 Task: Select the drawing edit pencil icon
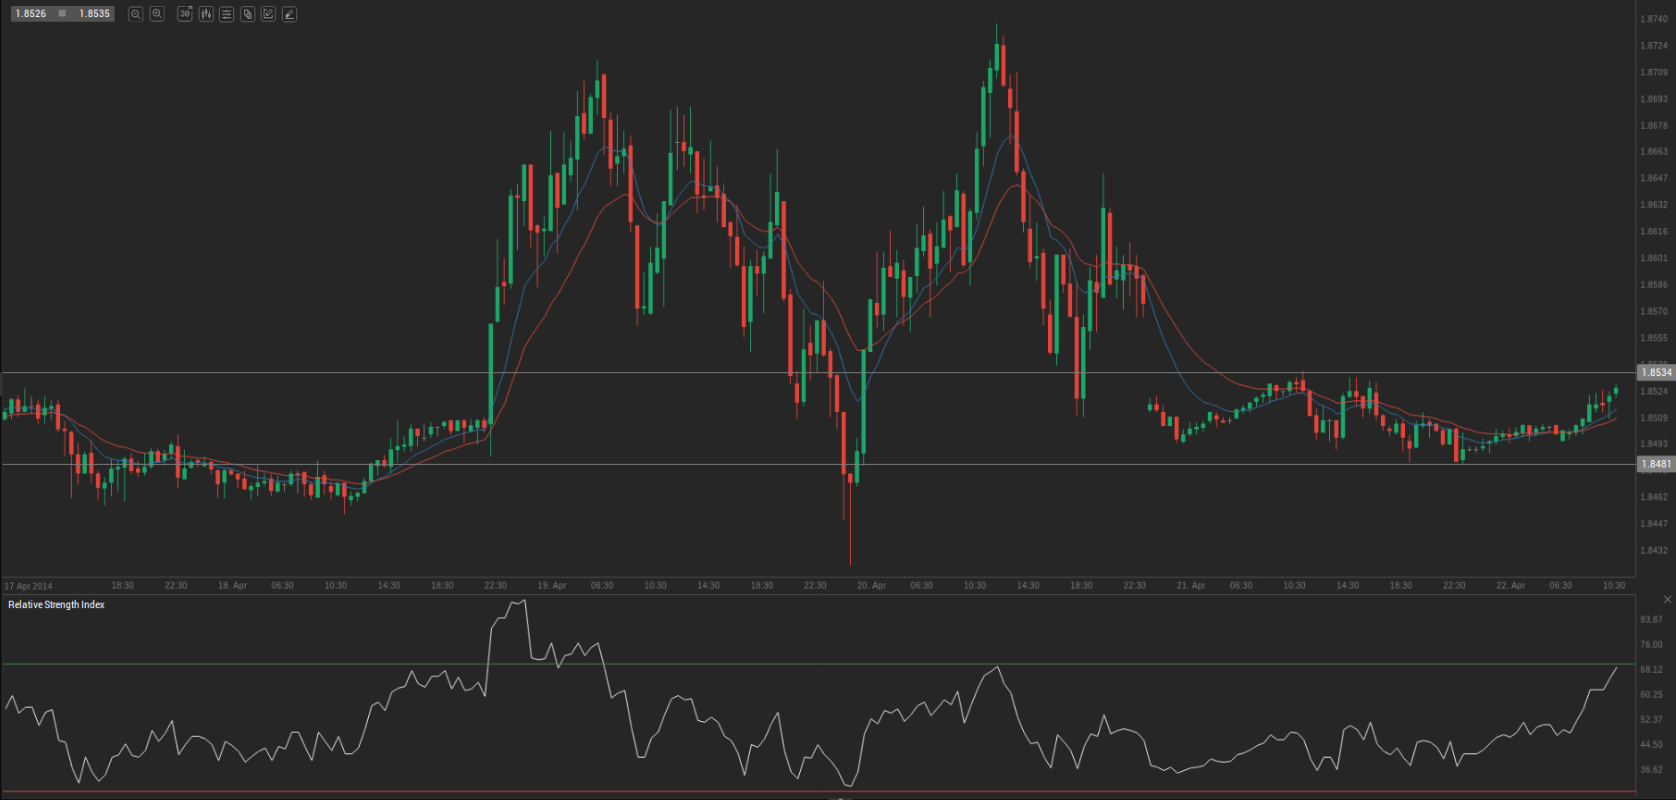pyautogui.click(x=268, y=14)
